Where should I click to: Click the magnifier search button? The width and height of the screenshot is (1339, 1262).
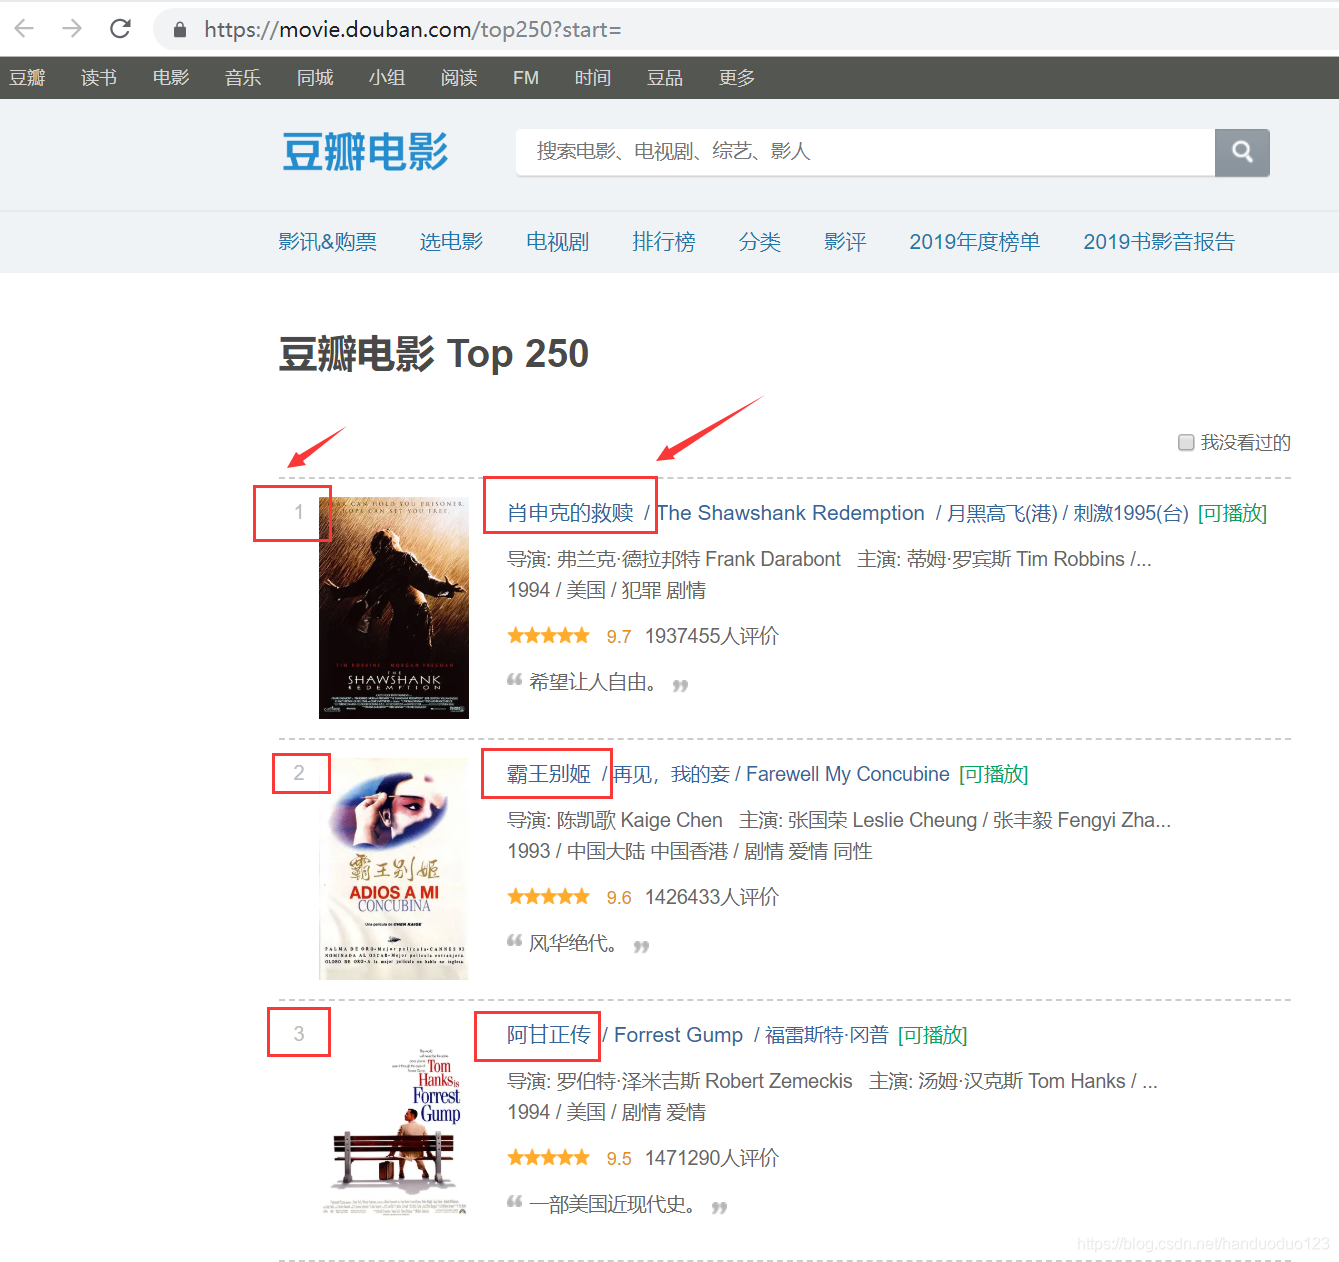click(x=1242, y=152)
